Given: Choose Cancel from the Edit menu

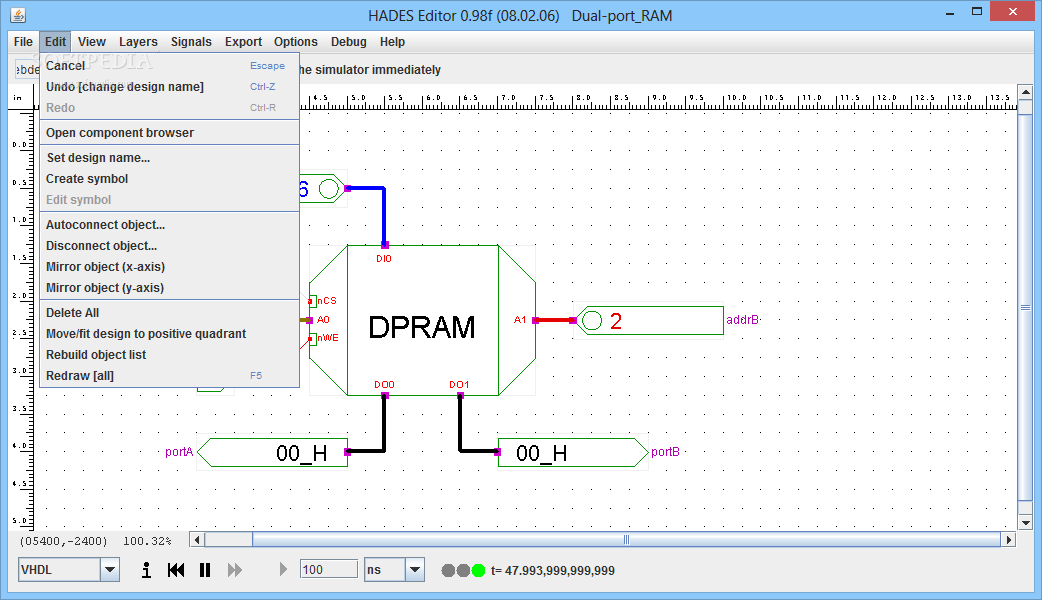Looking at the screenshot, I should [169, 66].
